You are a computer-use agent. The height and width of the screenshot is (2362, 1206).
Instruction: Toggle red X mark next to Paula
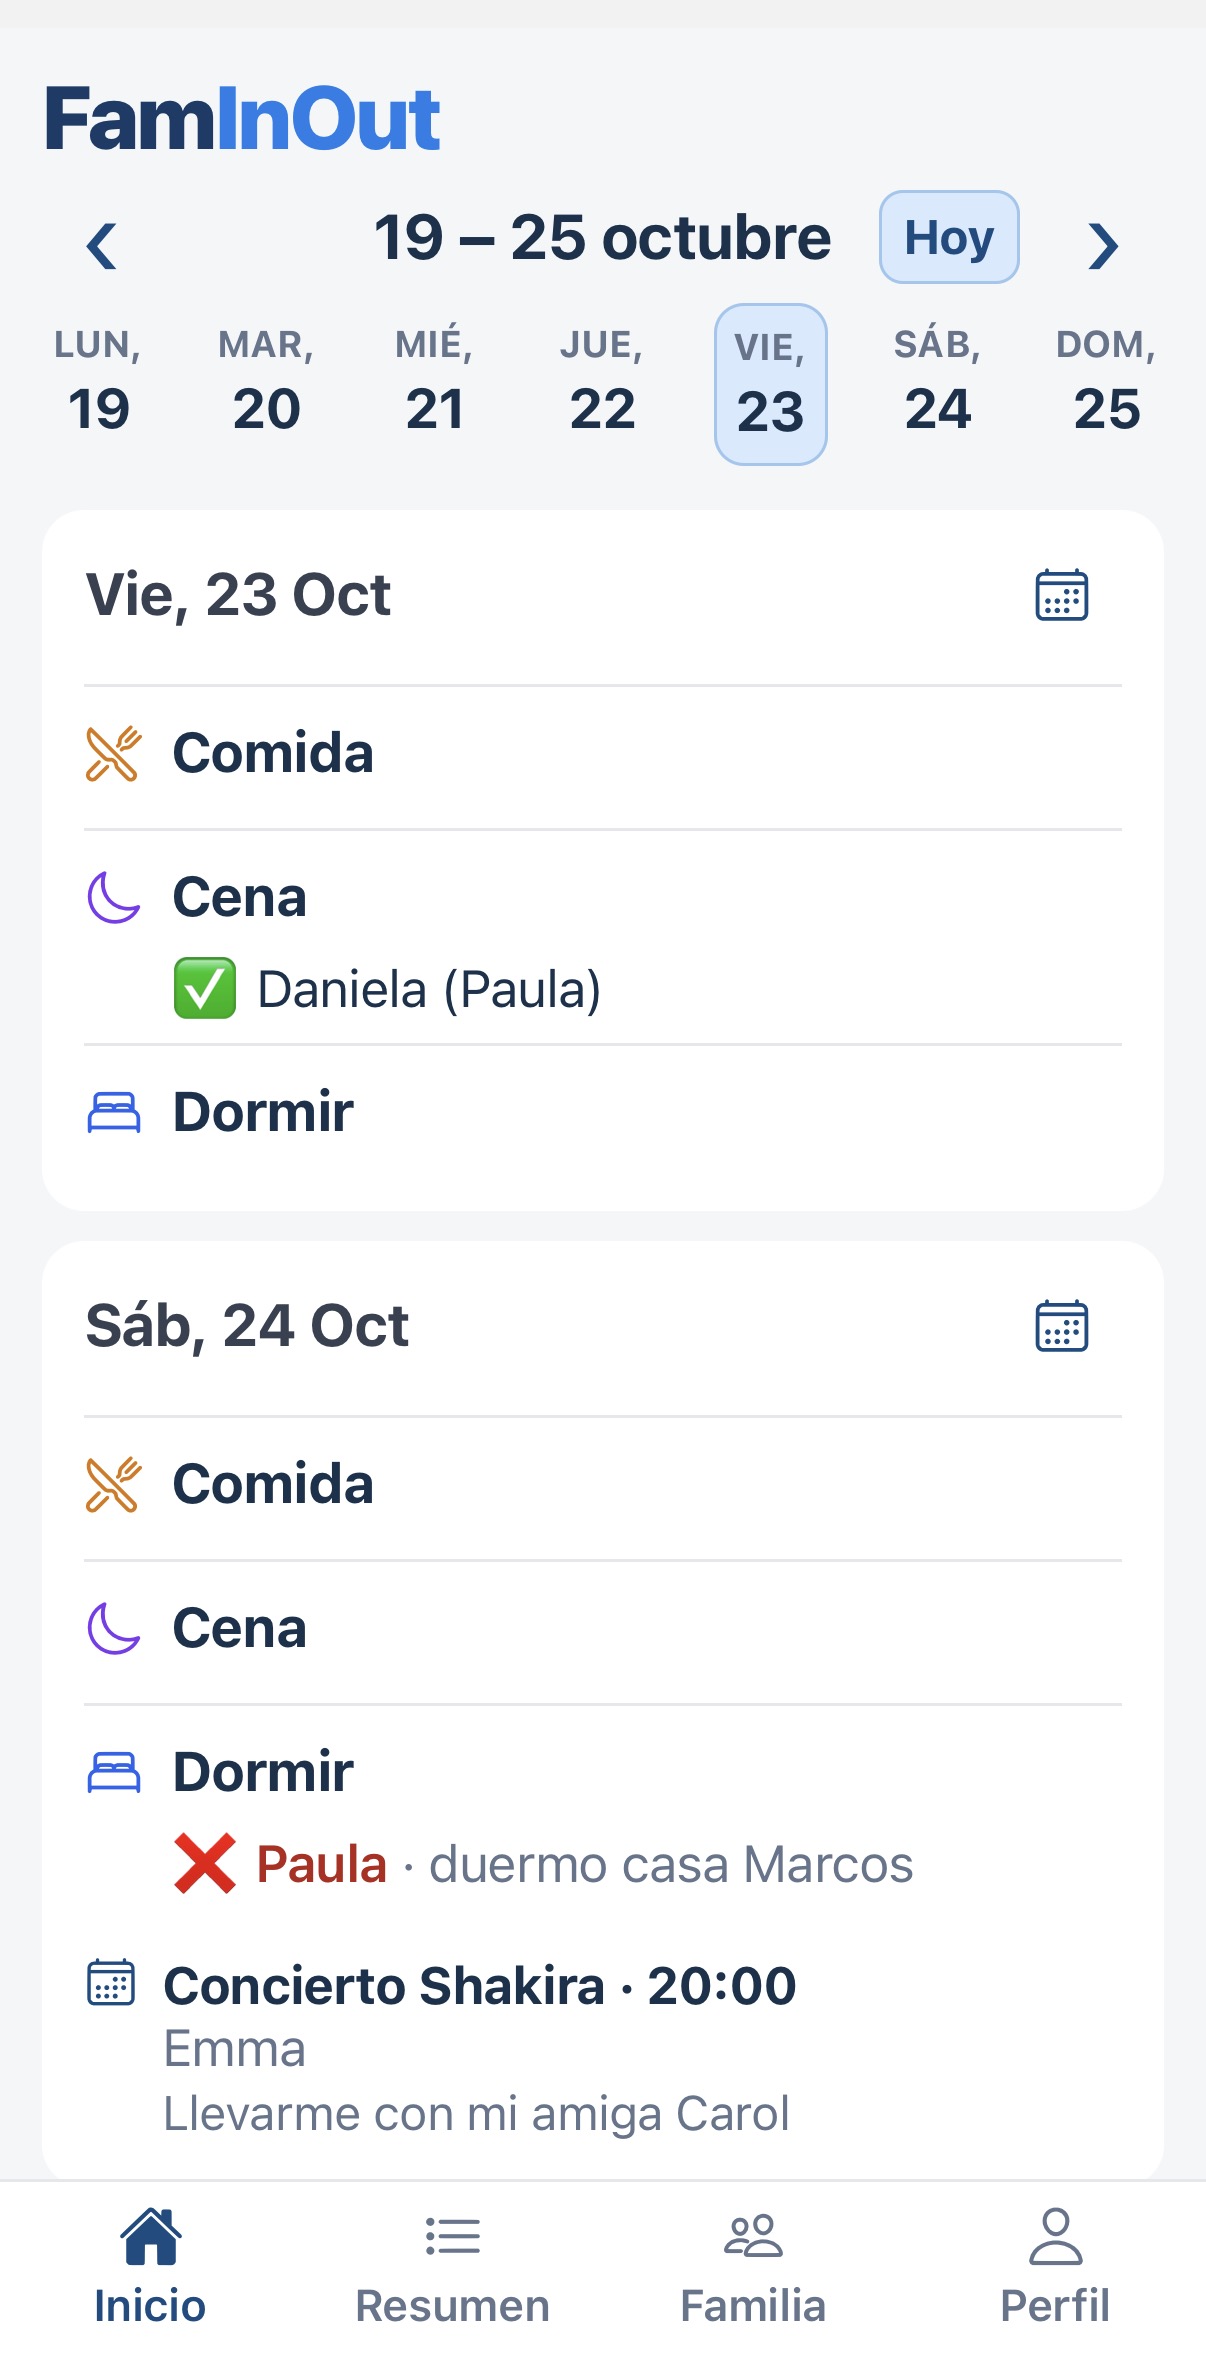coord(205,1864)
